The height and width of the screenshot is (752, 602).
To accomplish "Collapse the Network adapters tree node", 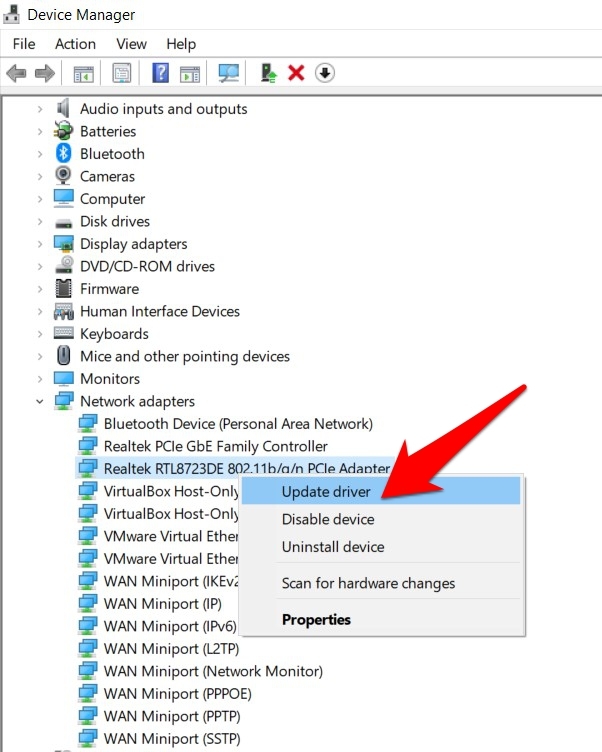I will click(x=40, y=401).
